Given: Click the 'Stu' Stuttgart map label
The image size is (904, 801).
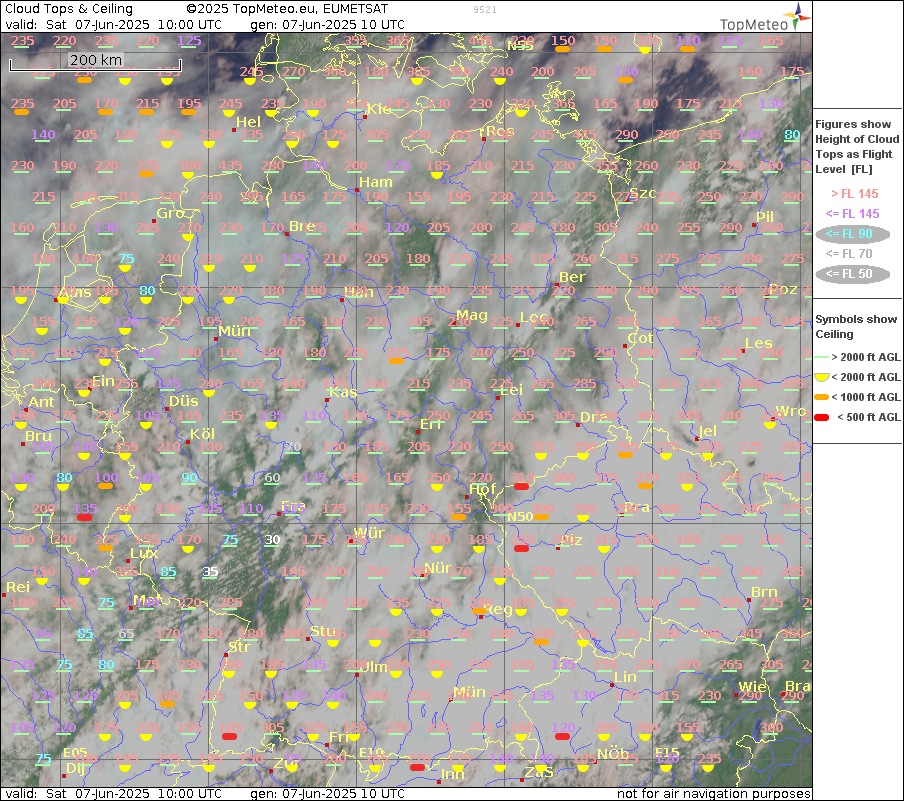Looking at the screenshot, I should [323, 631].
